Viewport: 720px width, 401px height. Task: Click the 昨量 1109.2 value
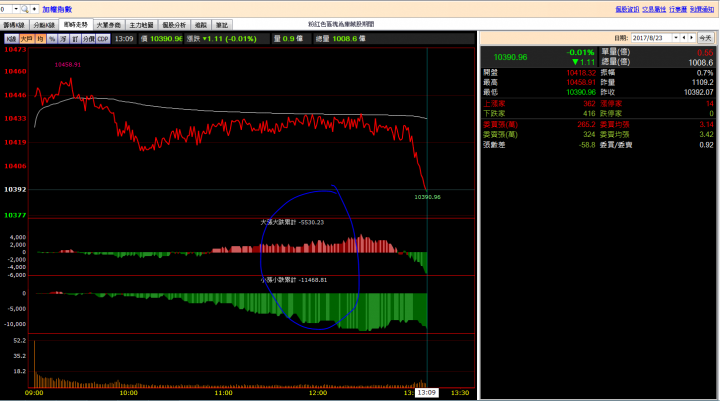[703, 82]
